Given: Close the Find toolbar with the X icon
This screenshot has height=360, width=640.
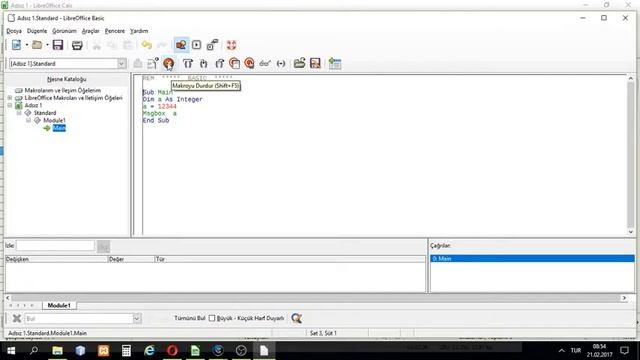Looking at the screenshot, I should click(17, 318).
